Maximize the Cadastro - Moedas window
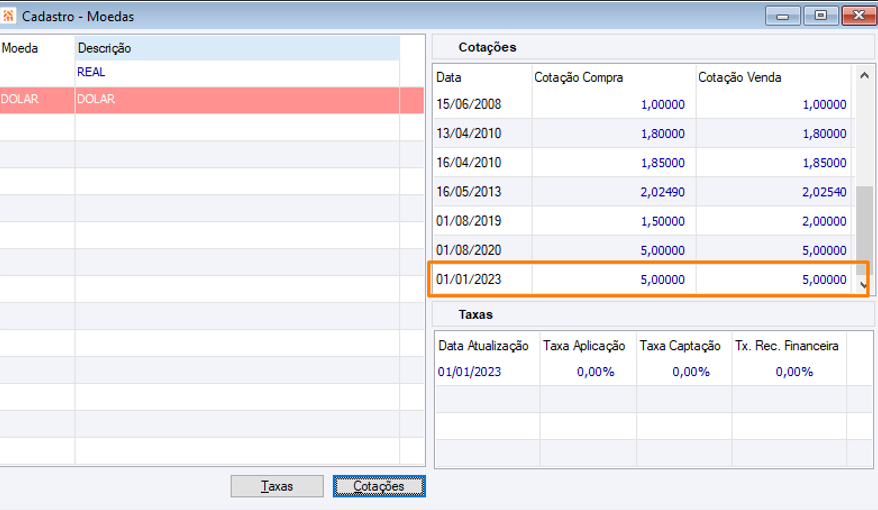 point(821,16)
